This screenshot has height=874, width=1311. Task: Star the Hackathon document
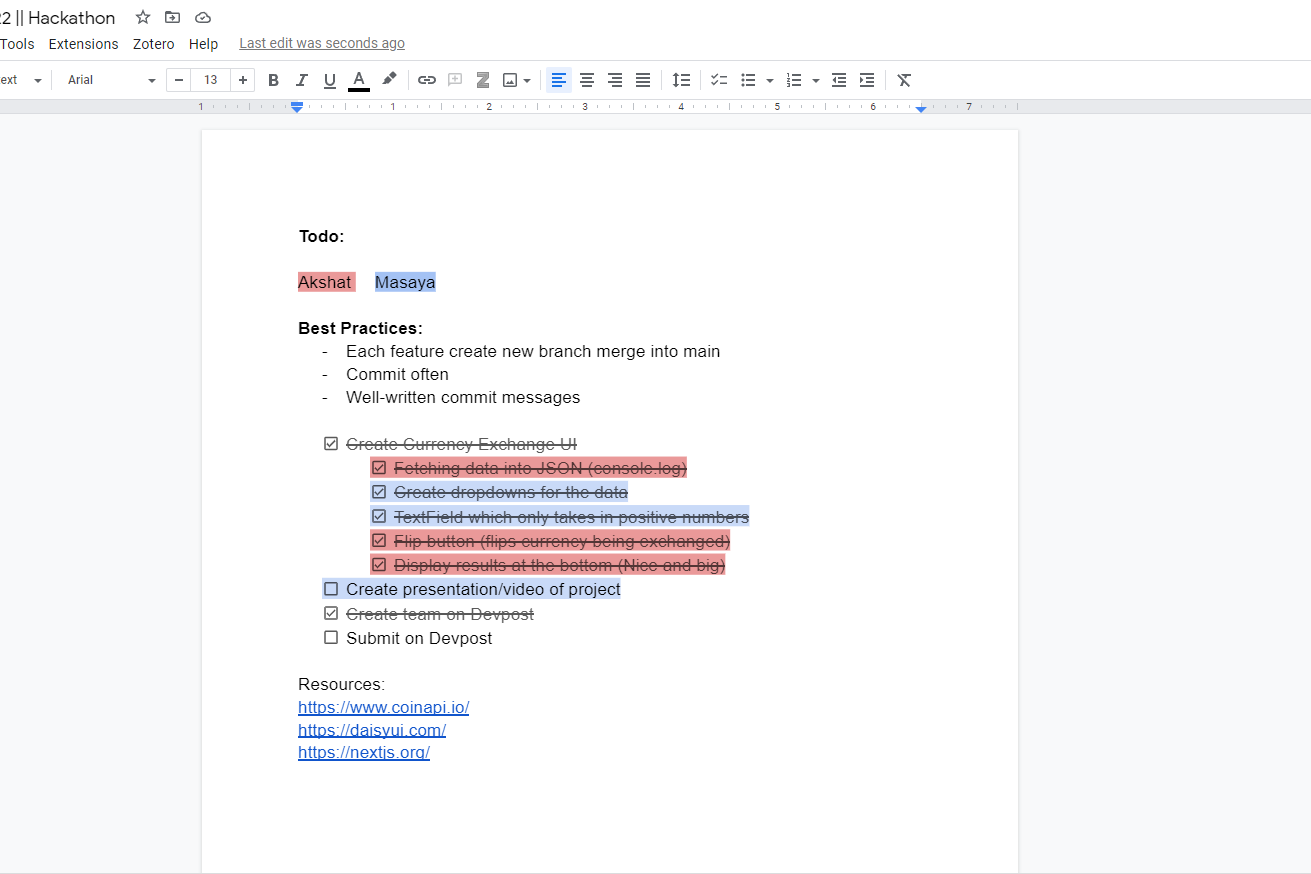pyautogui.click(x=143, y=17)
